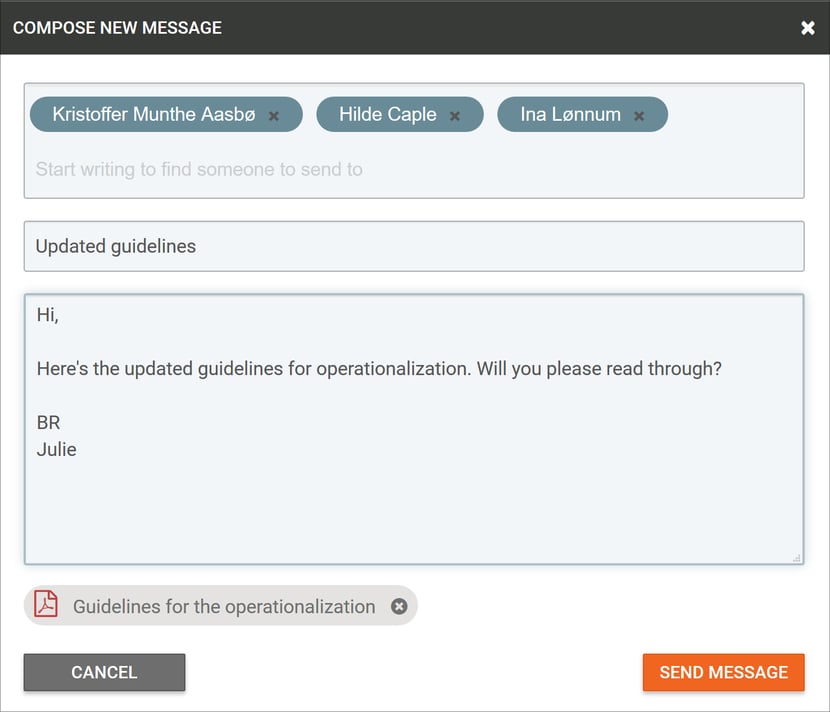Image resolution: width=830 pixels, height=712 pixels.
Task: Click inside the message body text area
Action: [414, 429]
